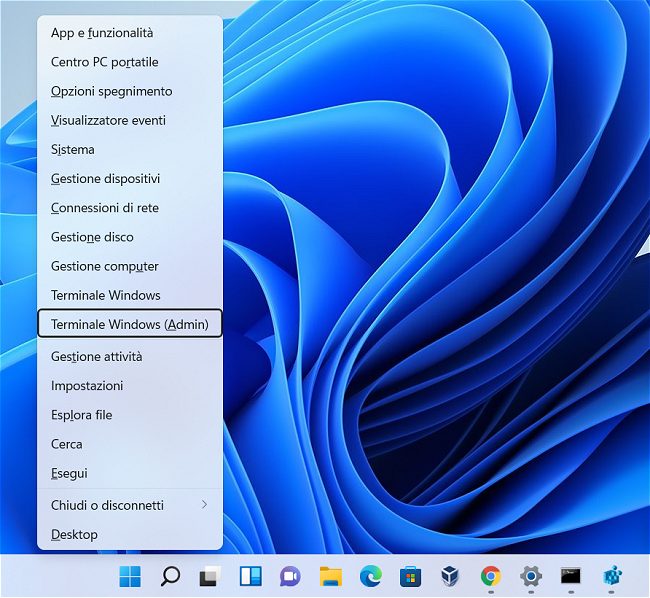Open the Widgets panel icon
Screen dimensions: 650x598
[250, 576]
